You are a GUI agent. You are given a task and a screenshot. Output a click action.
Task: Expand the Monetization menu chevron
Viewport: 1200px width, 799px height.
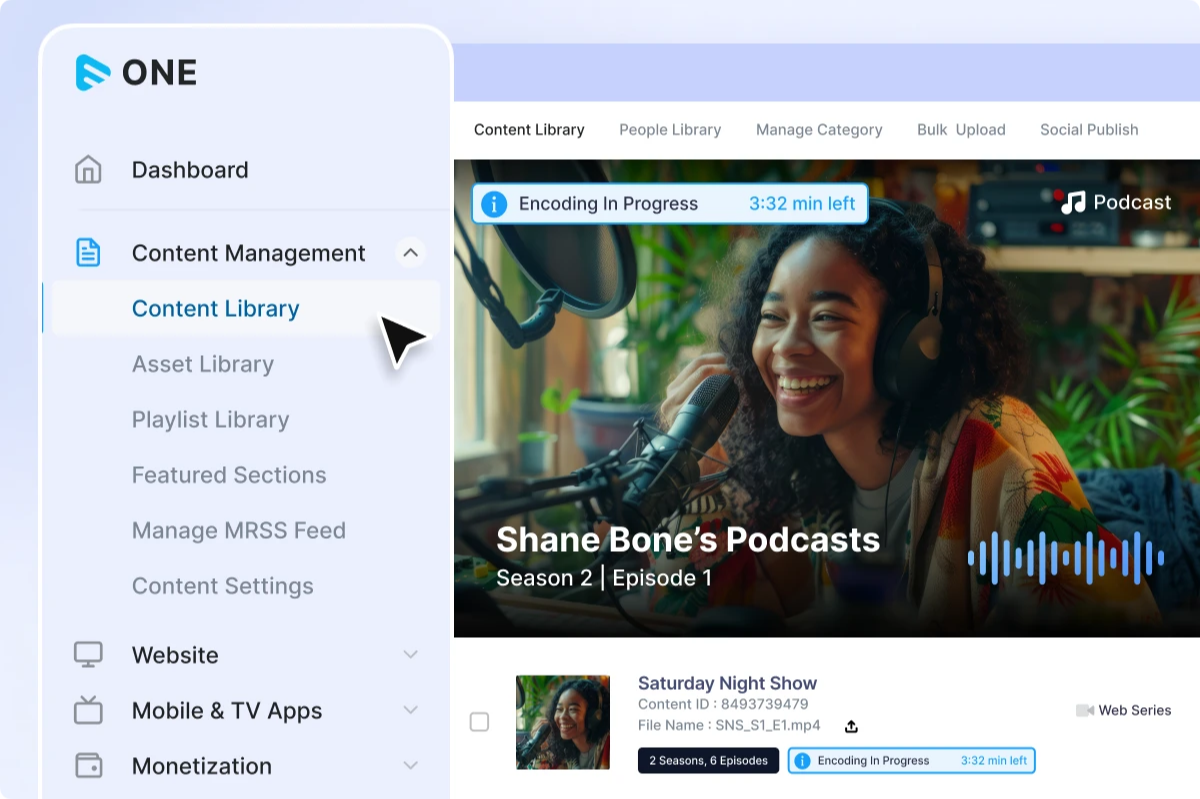(410, 766)
